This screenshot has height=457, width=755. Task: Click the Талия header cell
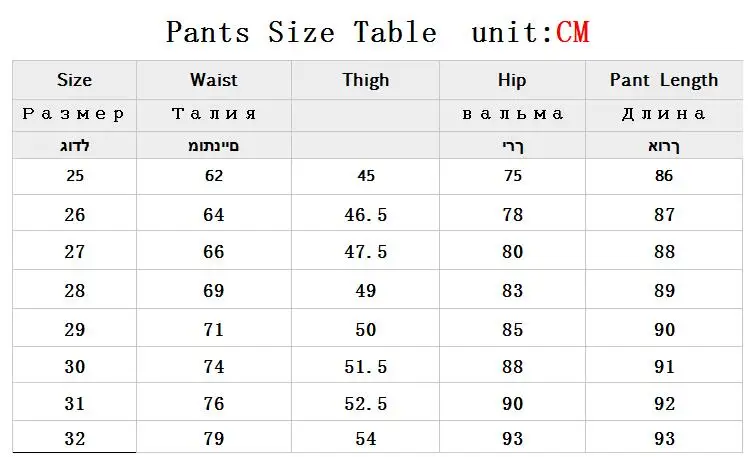[x=212, y=114]
